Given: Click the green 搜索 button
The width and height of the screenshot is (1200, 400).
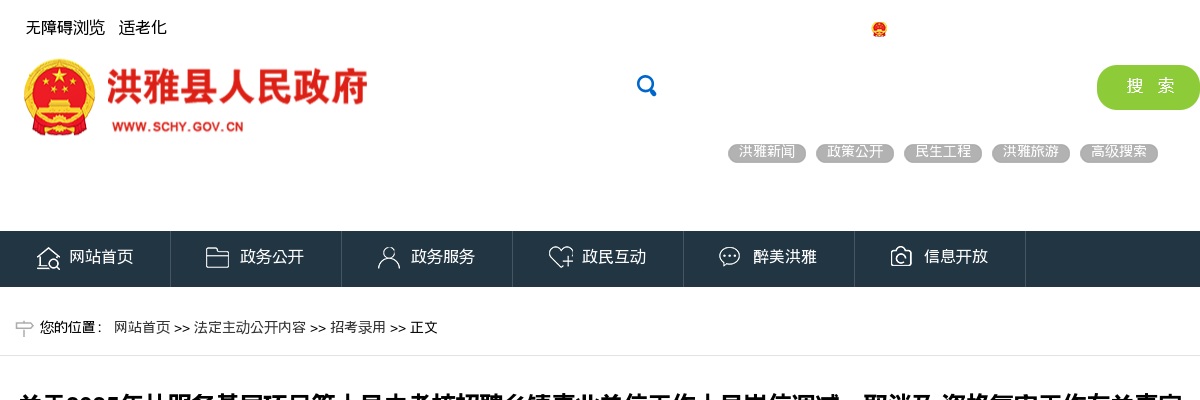Looking at the screenshot, I should [1148, 87].
